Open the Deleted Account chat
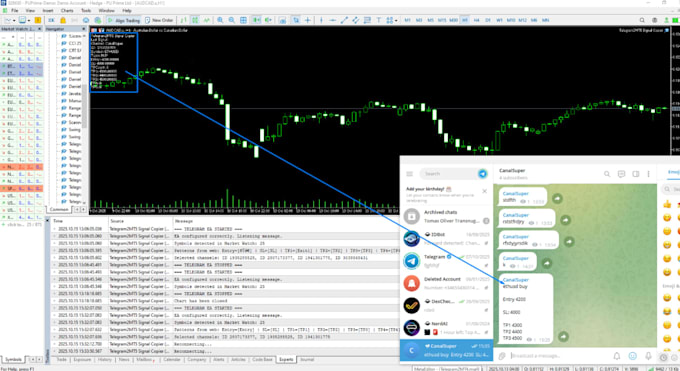Screen dimensions: 680x371 click(447, 283)
